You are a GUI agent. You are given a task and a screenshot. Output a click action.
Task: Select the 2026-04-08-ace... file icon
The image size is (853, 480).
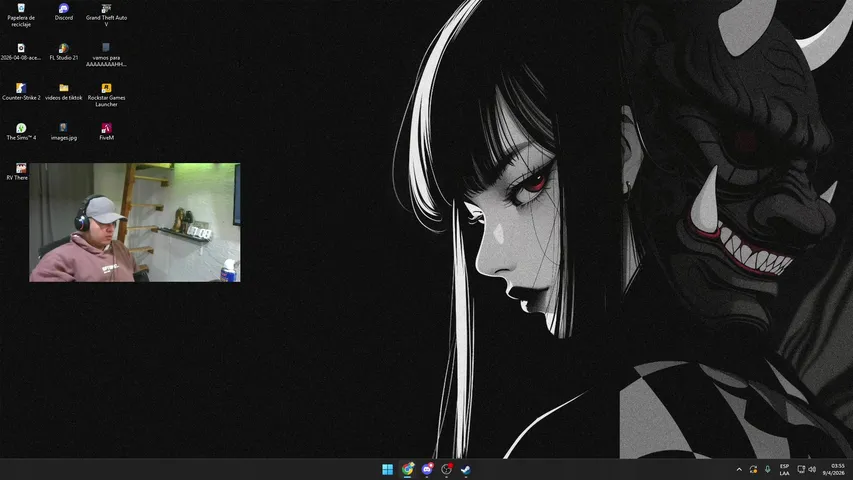coord(21,52)
